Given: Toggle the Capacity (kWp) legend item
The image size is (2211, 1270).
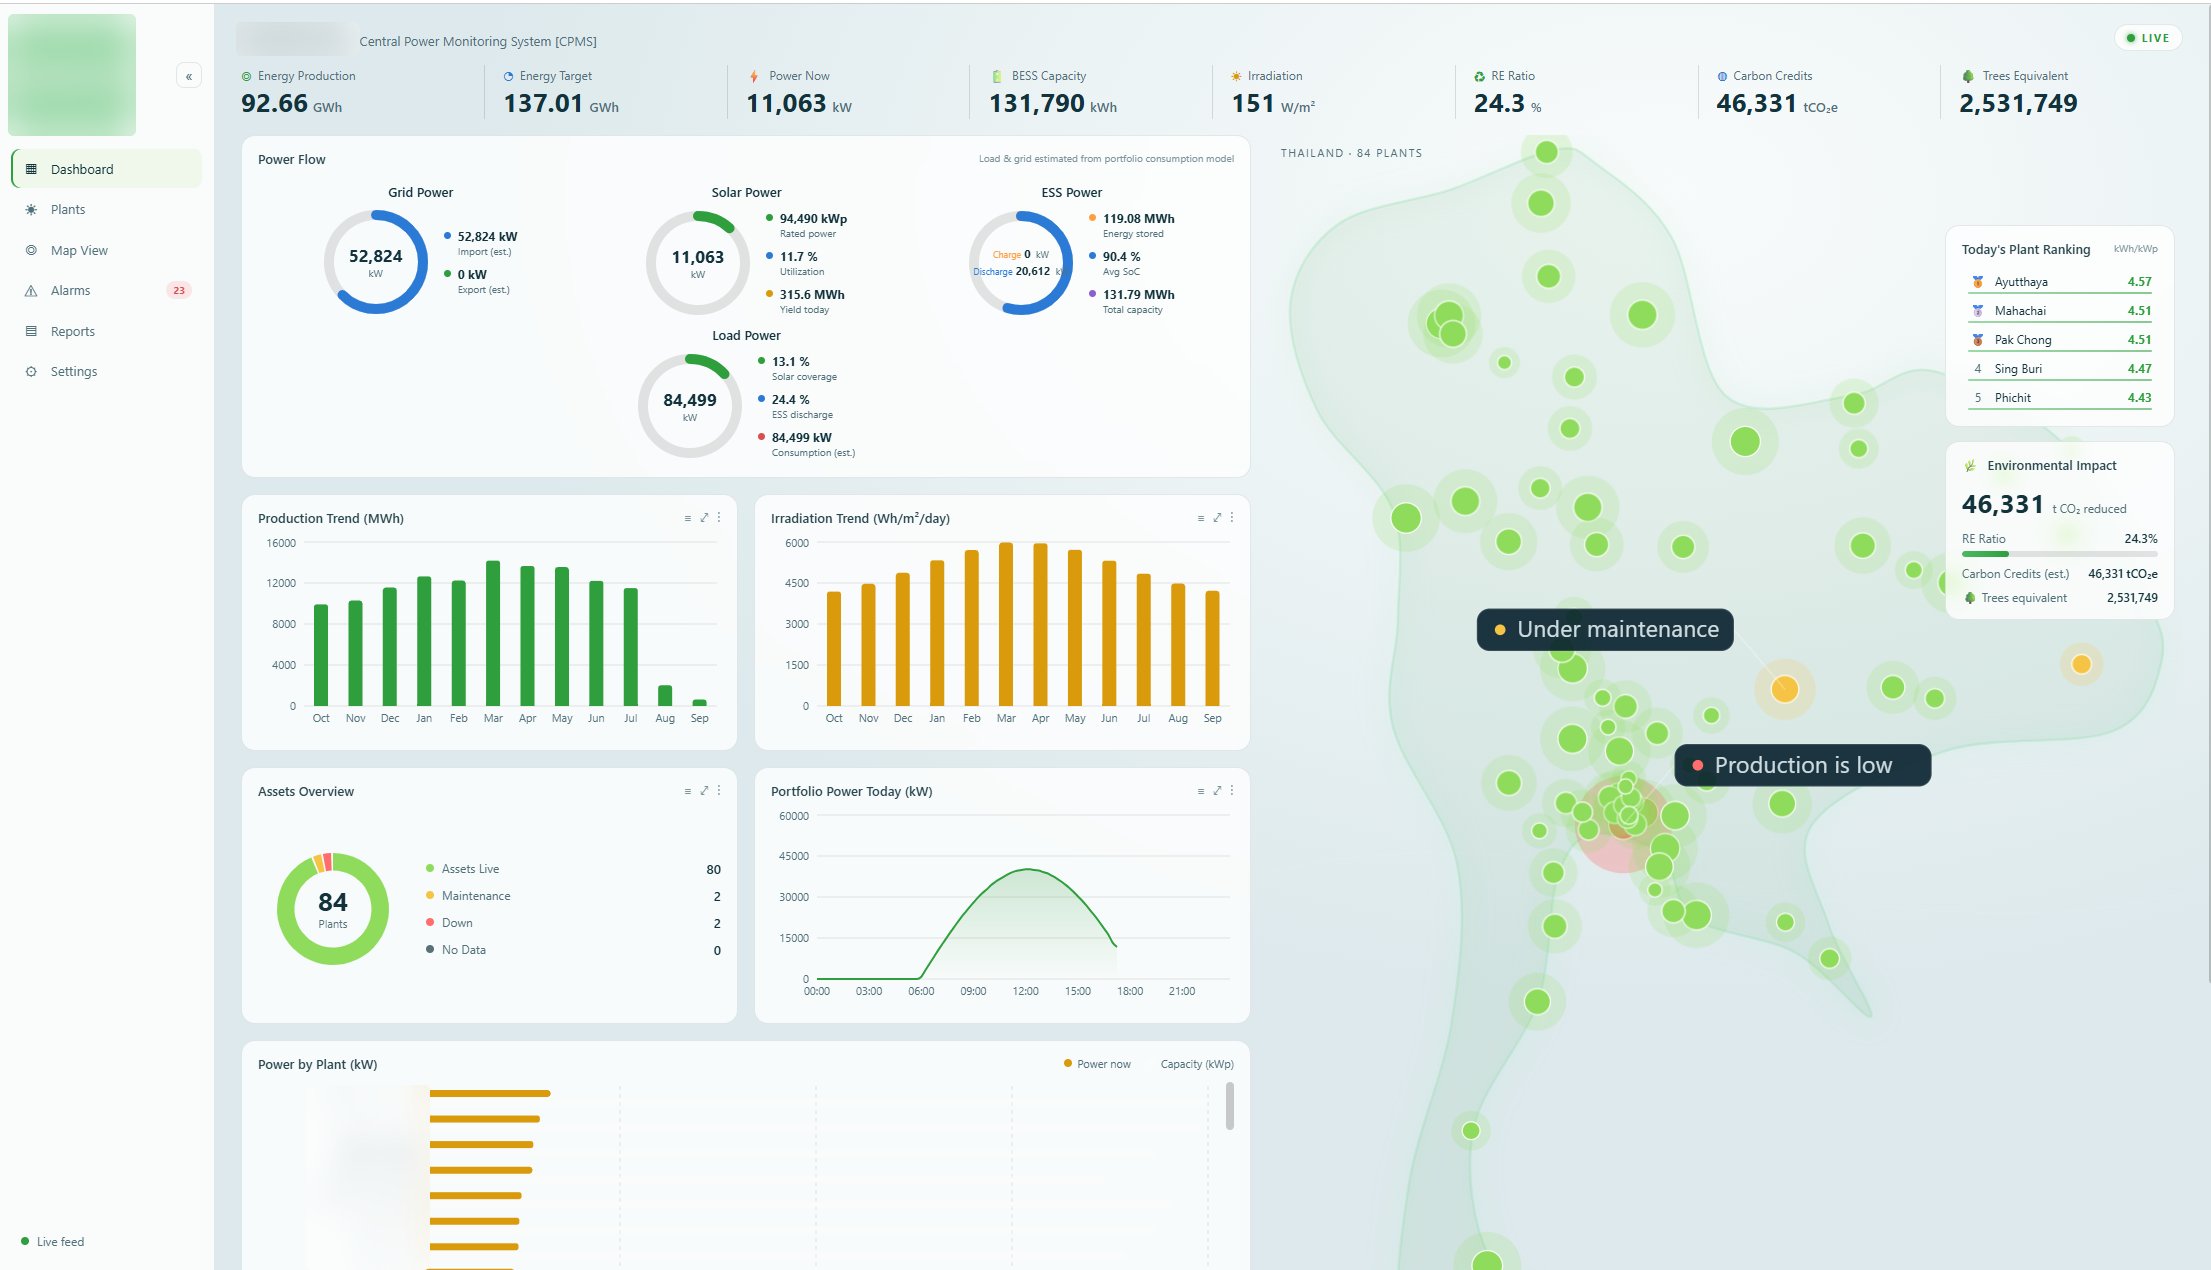Looking at the screenshot, I should tap(1197, 1064).
